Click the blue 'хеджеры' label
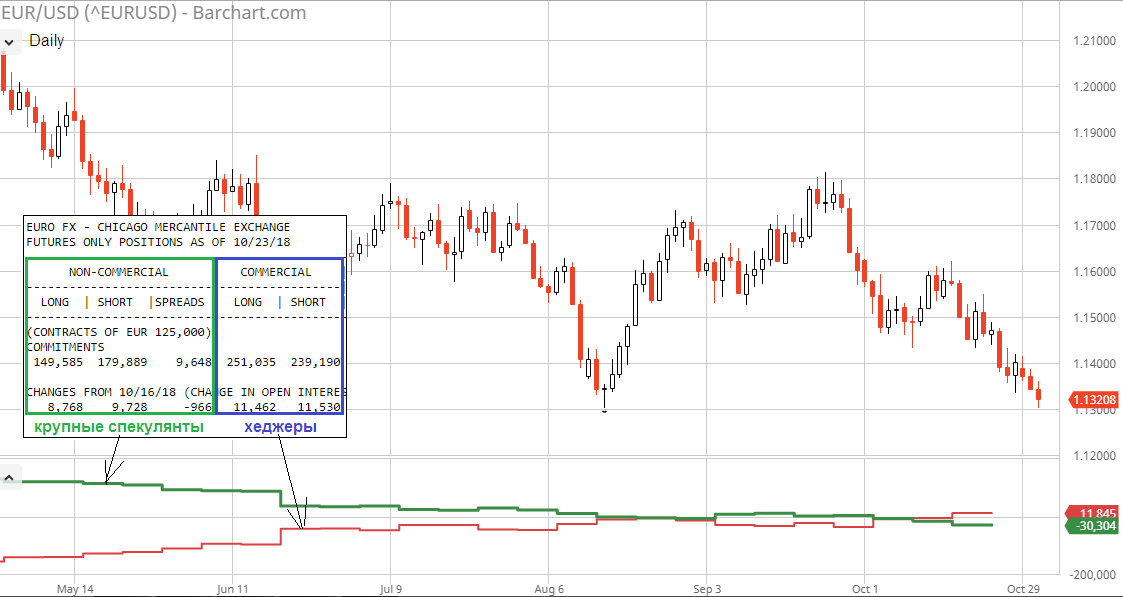The width and height of the screenshot is (1123, 597). point(281,427)
